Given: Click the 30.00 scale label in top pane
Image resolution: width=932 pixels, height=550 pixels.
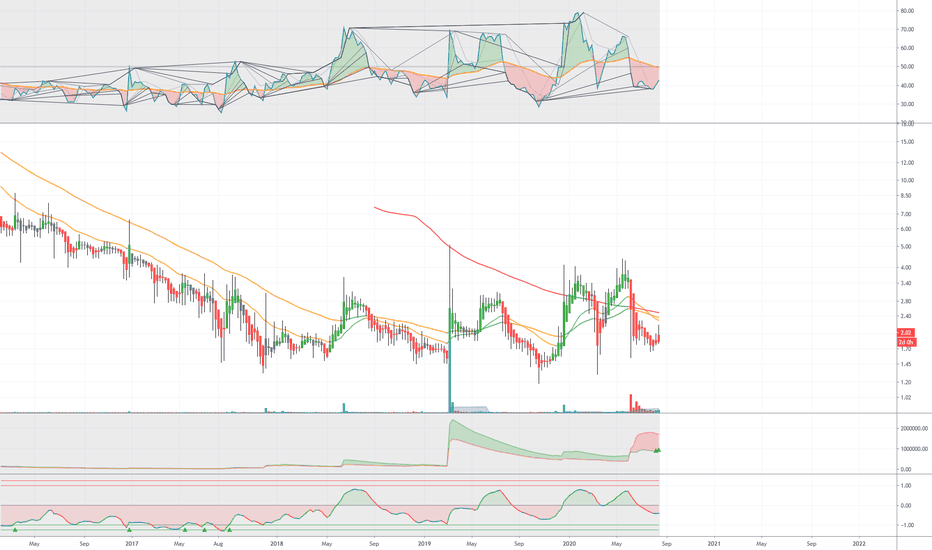Looking at the screenshot, I should pyautogui.click(x=906, y=104).
